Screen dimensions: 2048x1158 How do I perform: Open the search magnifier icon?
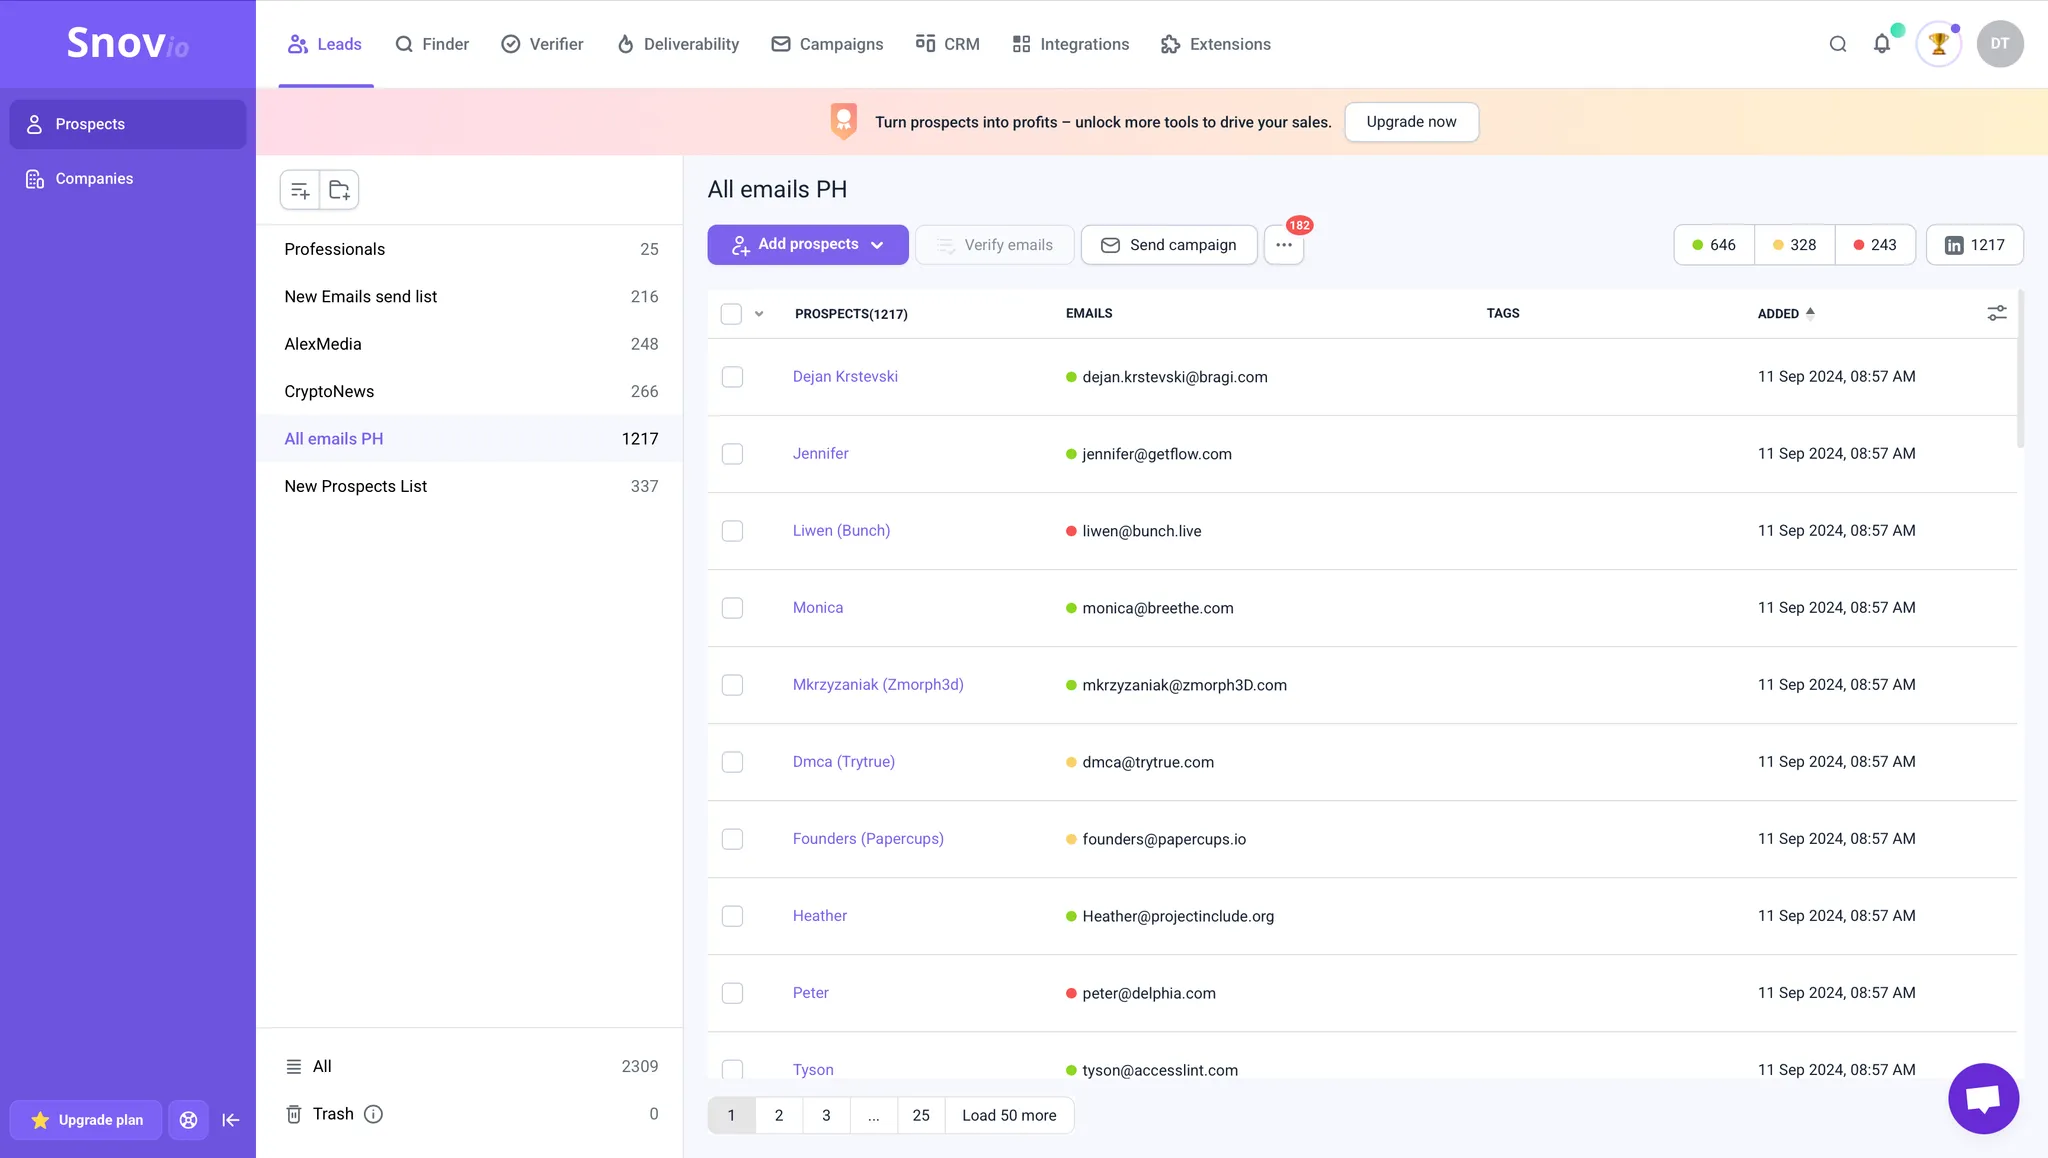1837,44
